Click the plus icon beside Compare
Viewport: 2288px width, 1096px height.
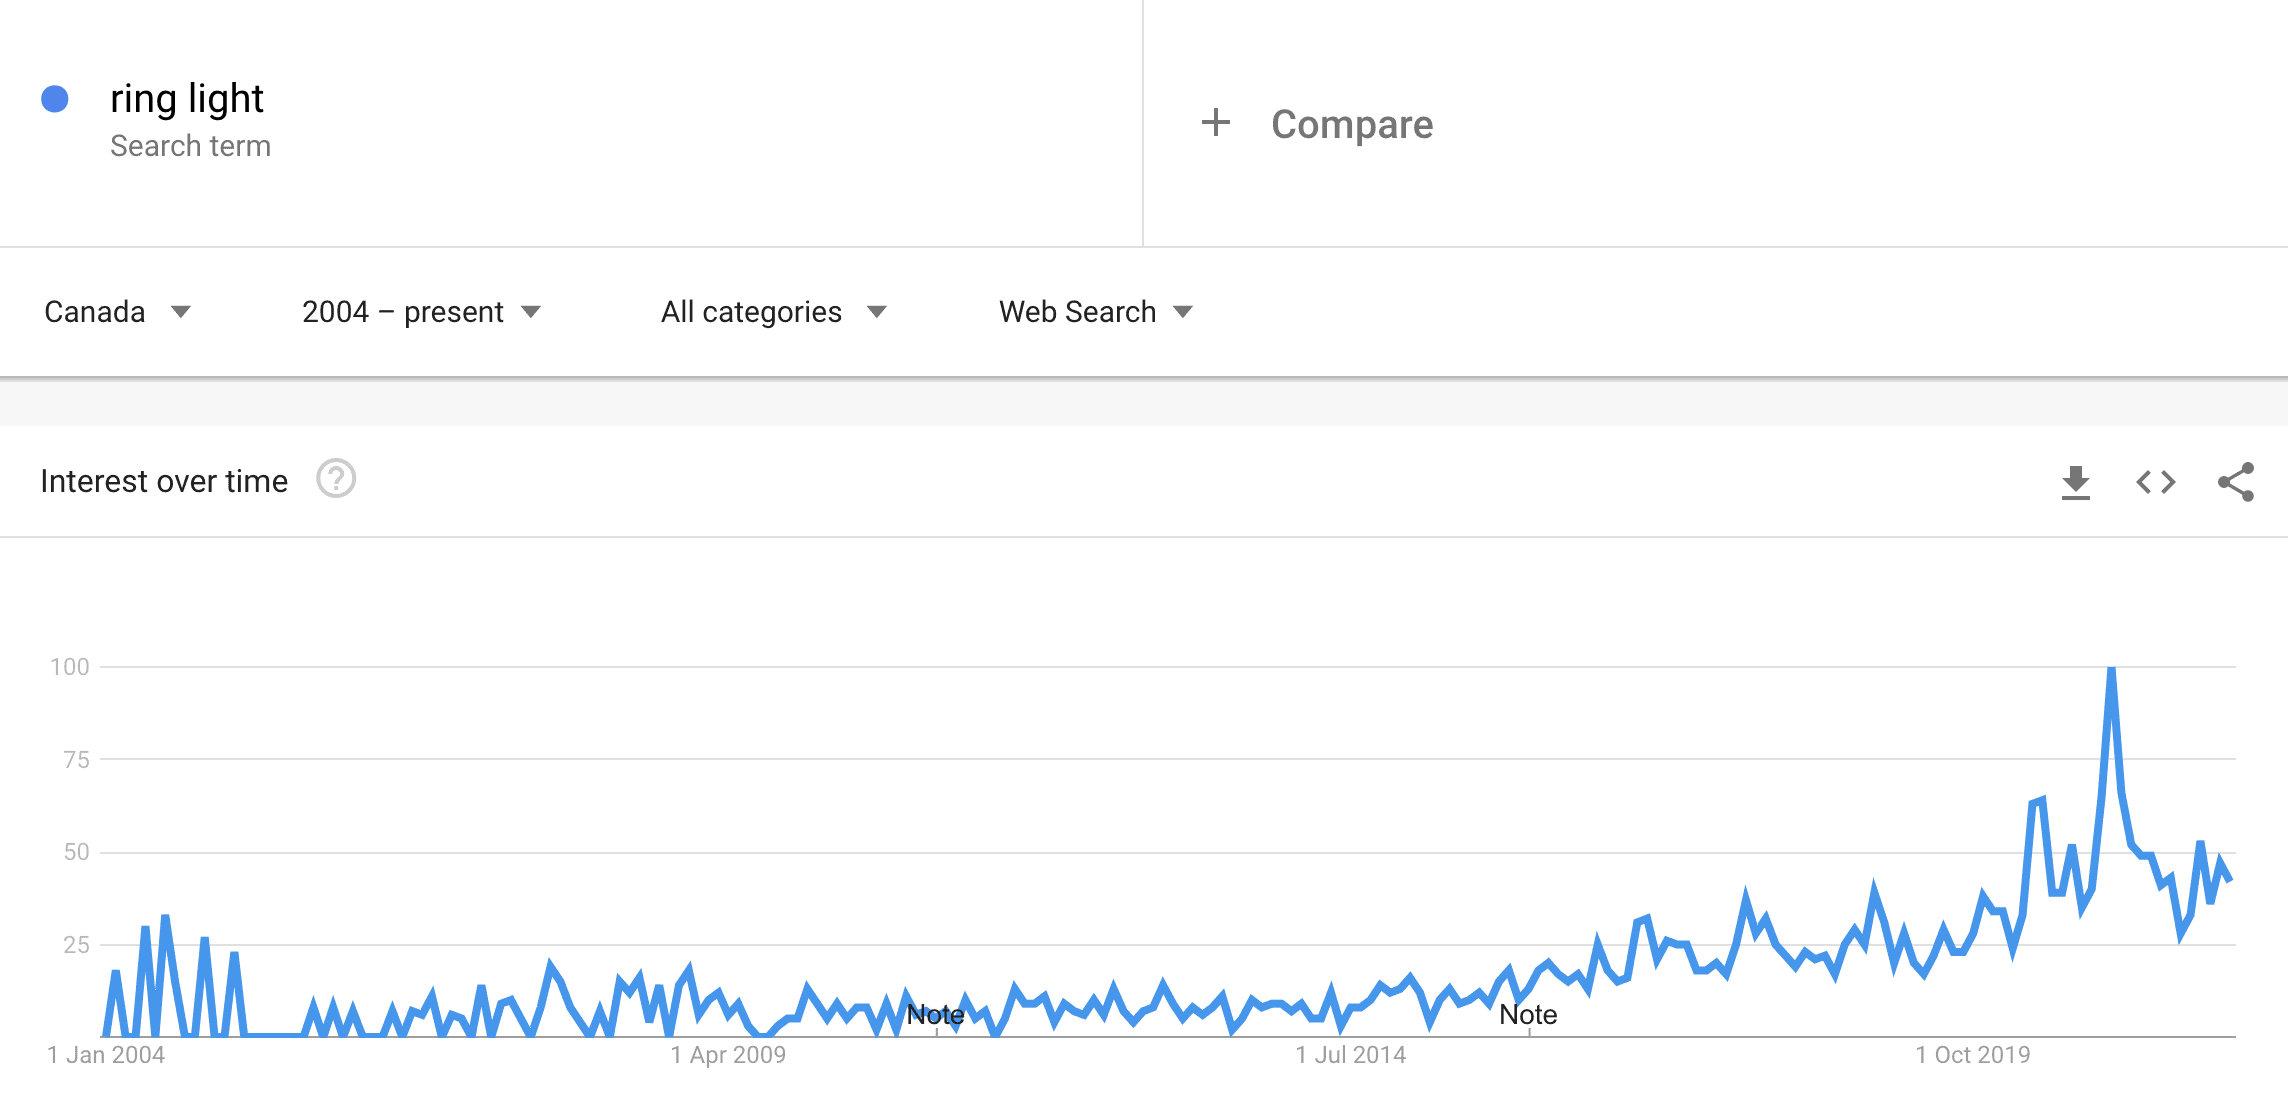pyautogui.click(x=1215, y=123)
